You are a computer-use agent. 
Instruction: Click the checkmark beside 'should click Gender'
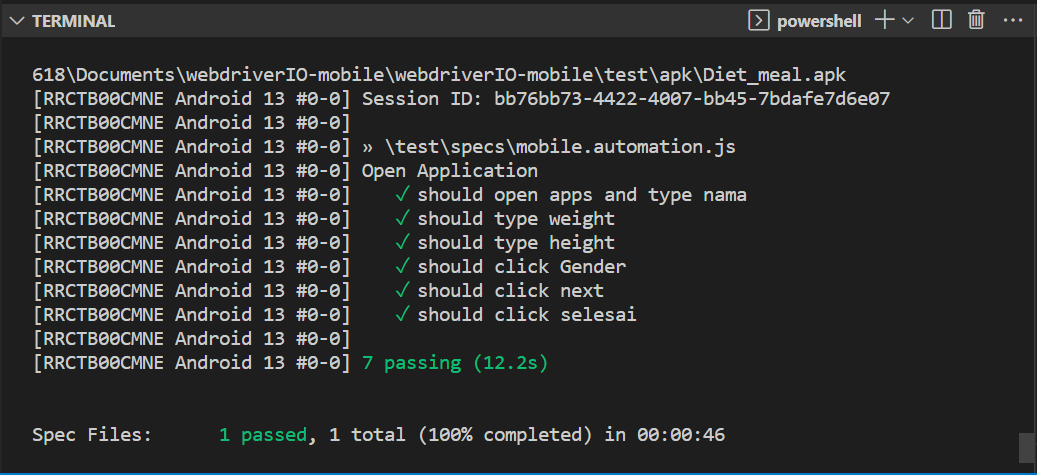click(x=402, y=267)
